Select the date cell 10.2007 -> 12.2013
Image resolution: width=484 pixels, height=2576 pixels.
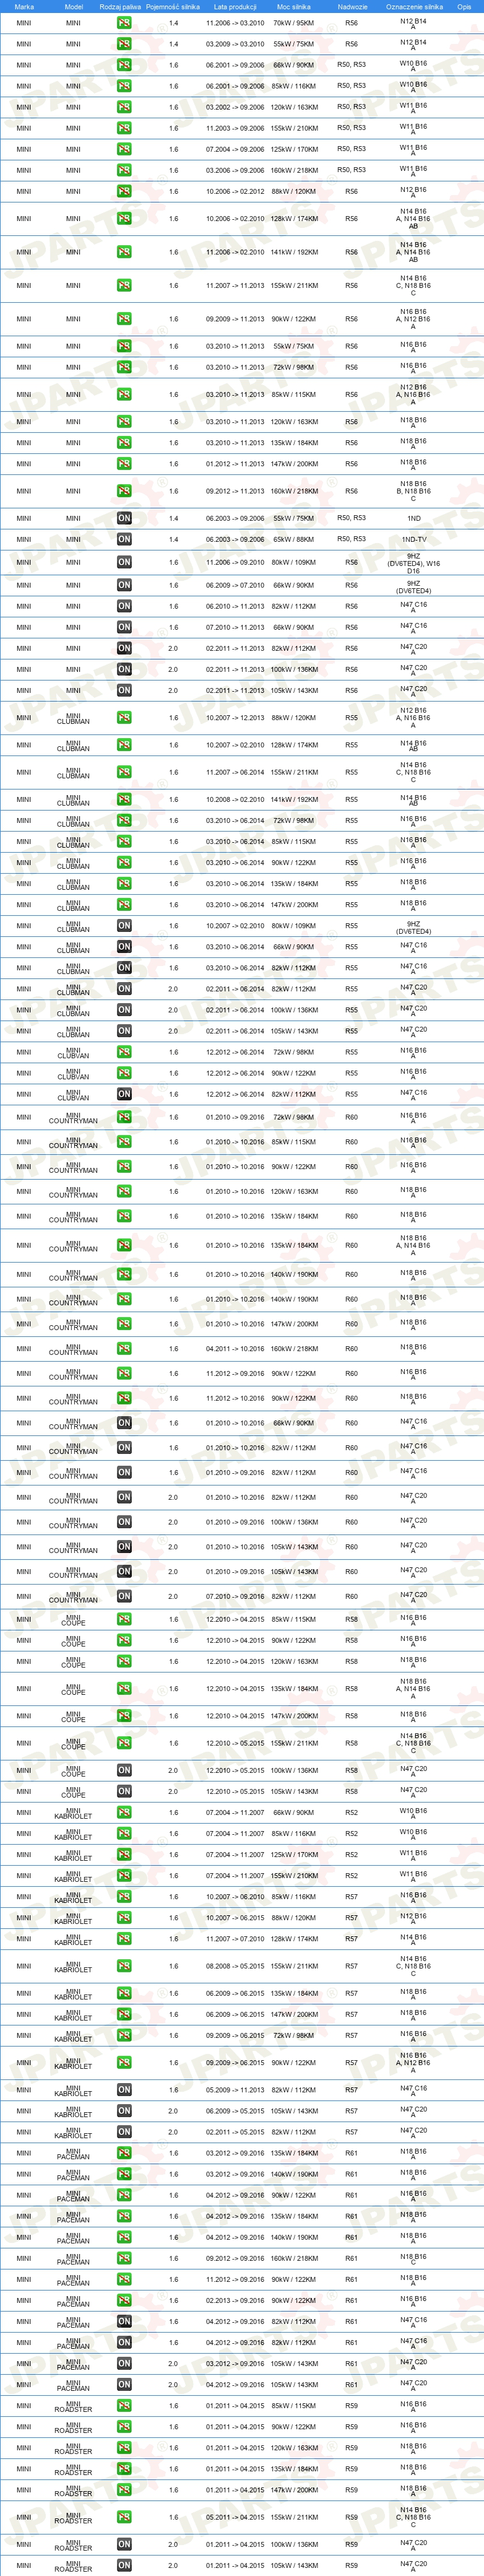[x=235, y=718]
